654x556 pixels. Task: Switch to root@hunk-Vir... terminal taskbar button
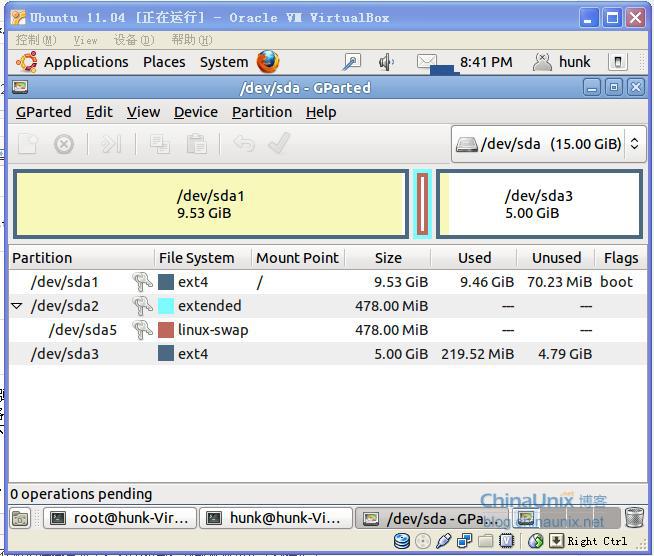click(x=120, y=518)
